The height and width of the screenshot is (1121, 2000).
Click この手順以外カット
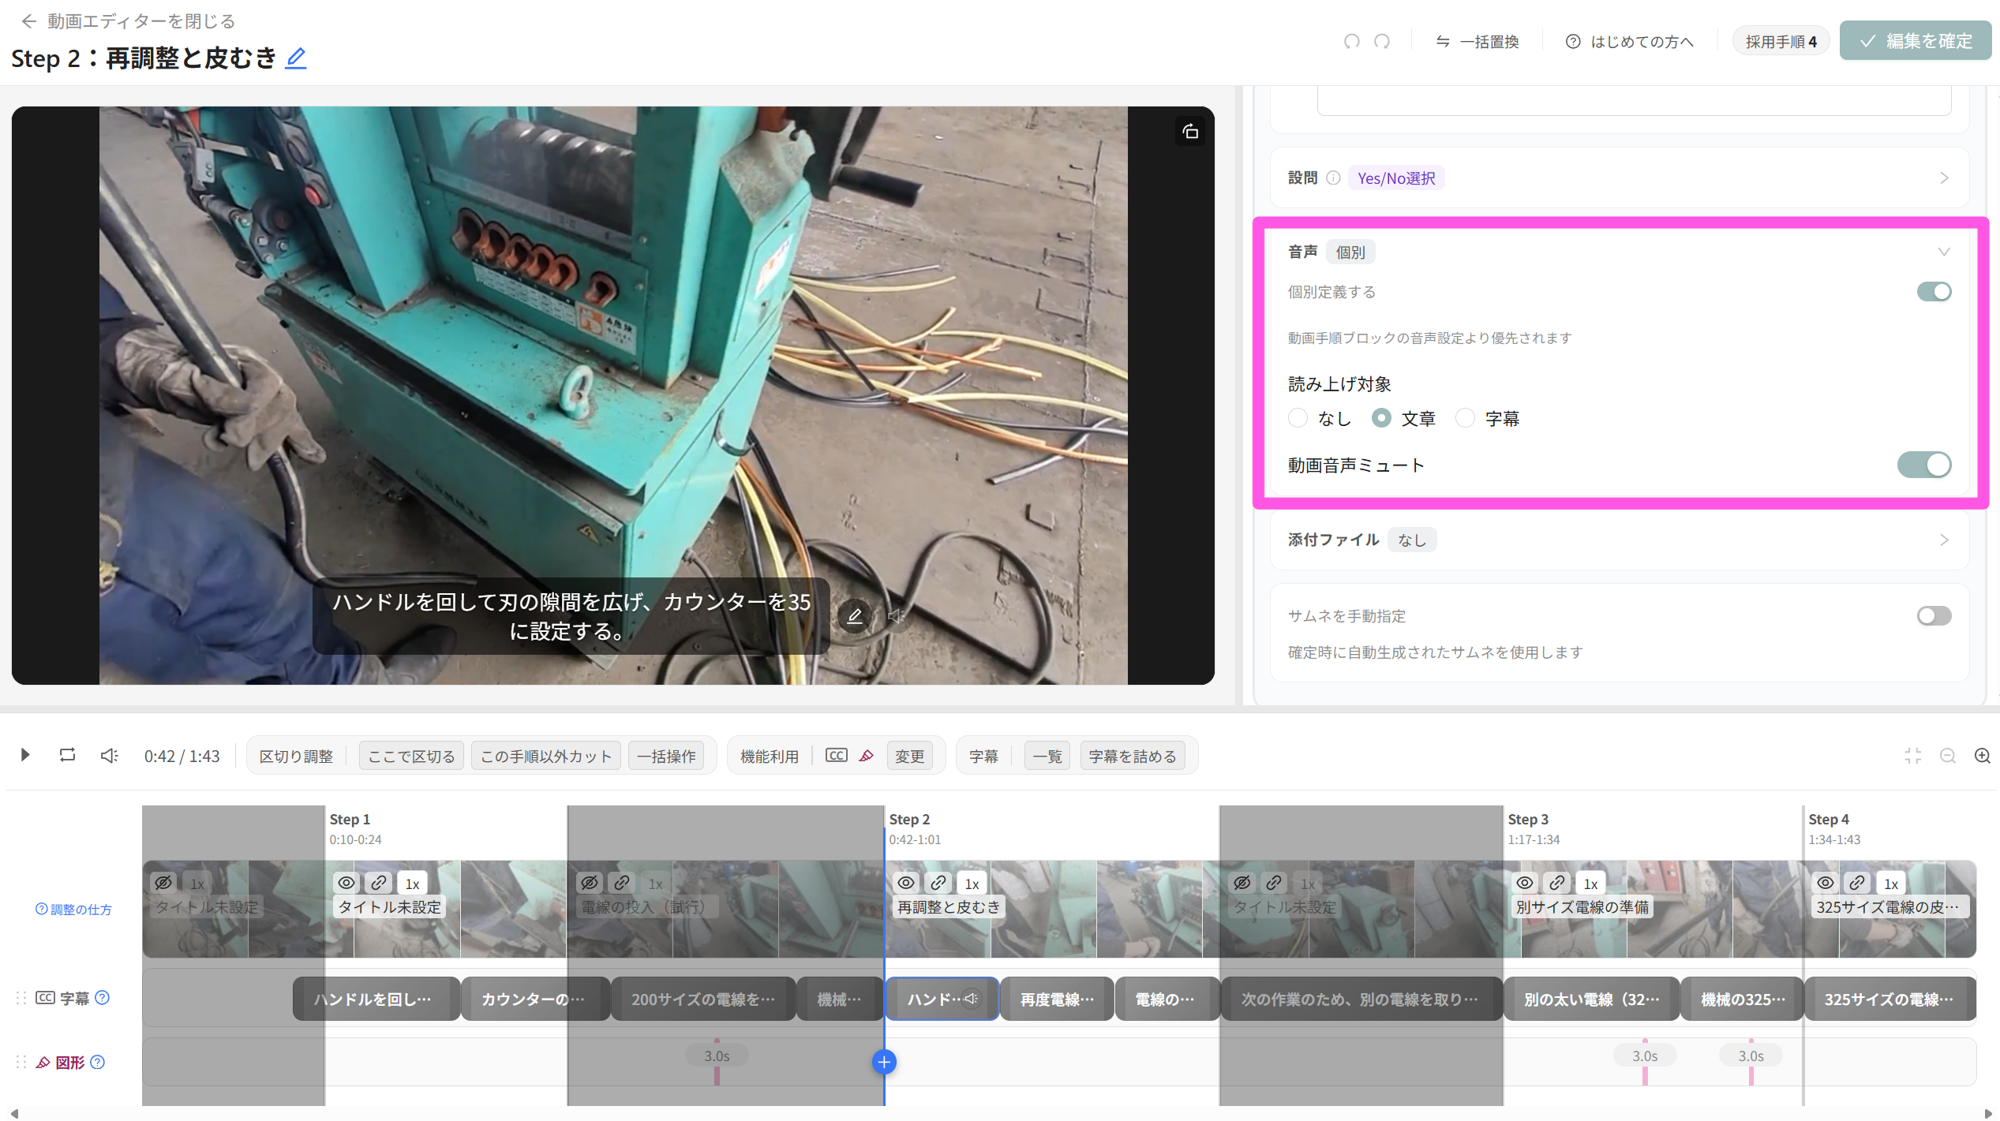pos(546,756)
